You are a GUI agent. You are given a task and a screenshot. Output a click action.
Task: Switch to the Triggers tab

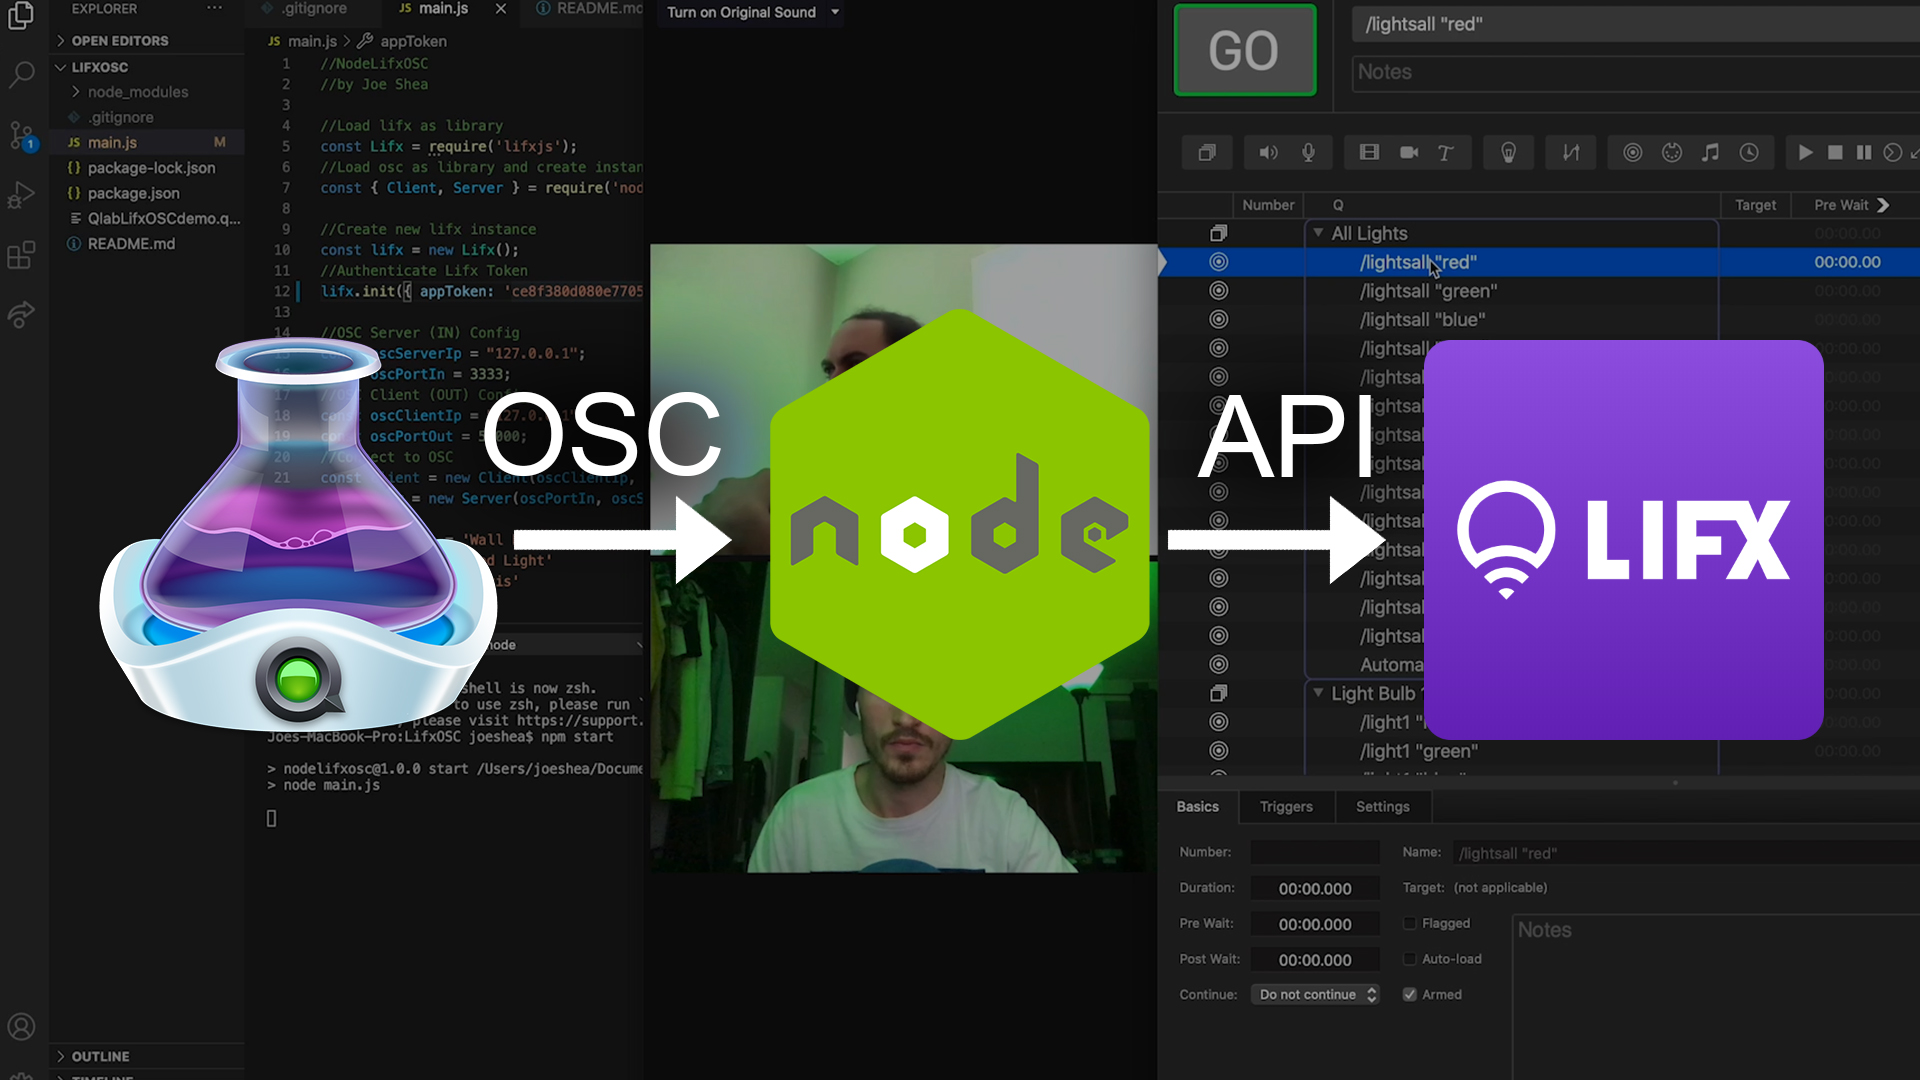1286,806
